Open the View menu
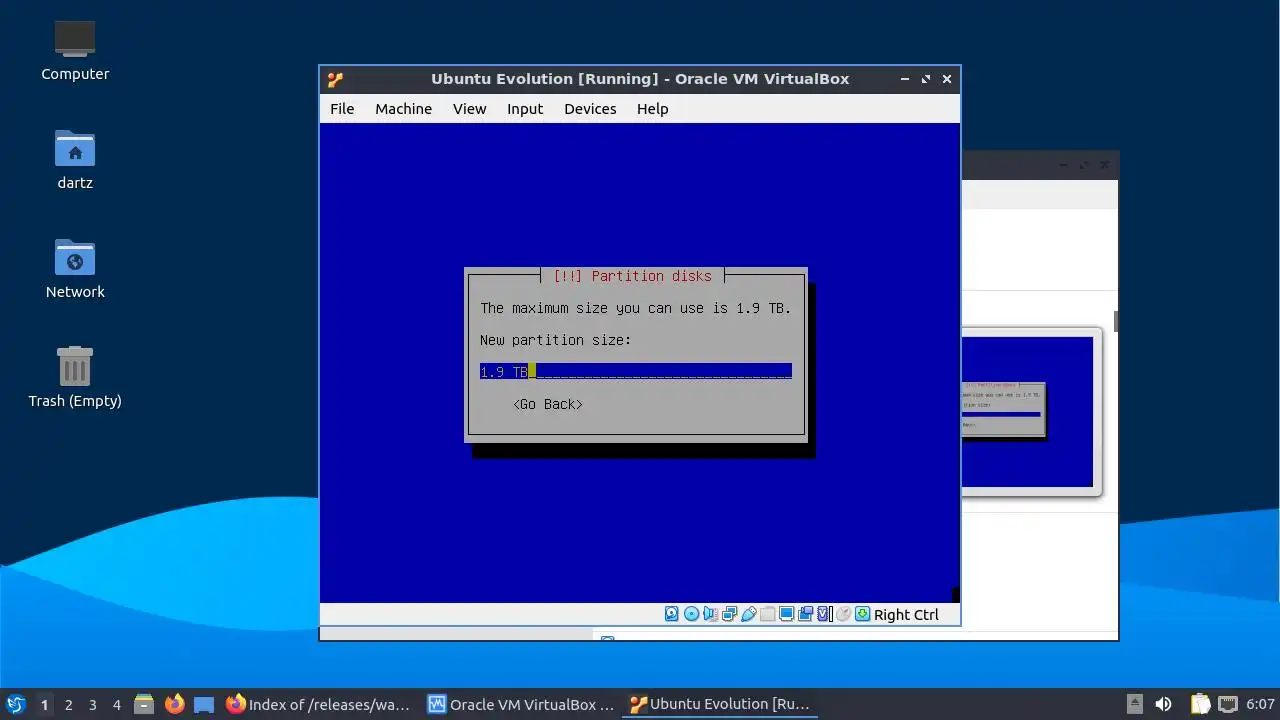Image resolution: width=1280 pixels, height=720 pixels. pyautogui.click(x=469, y=109)
